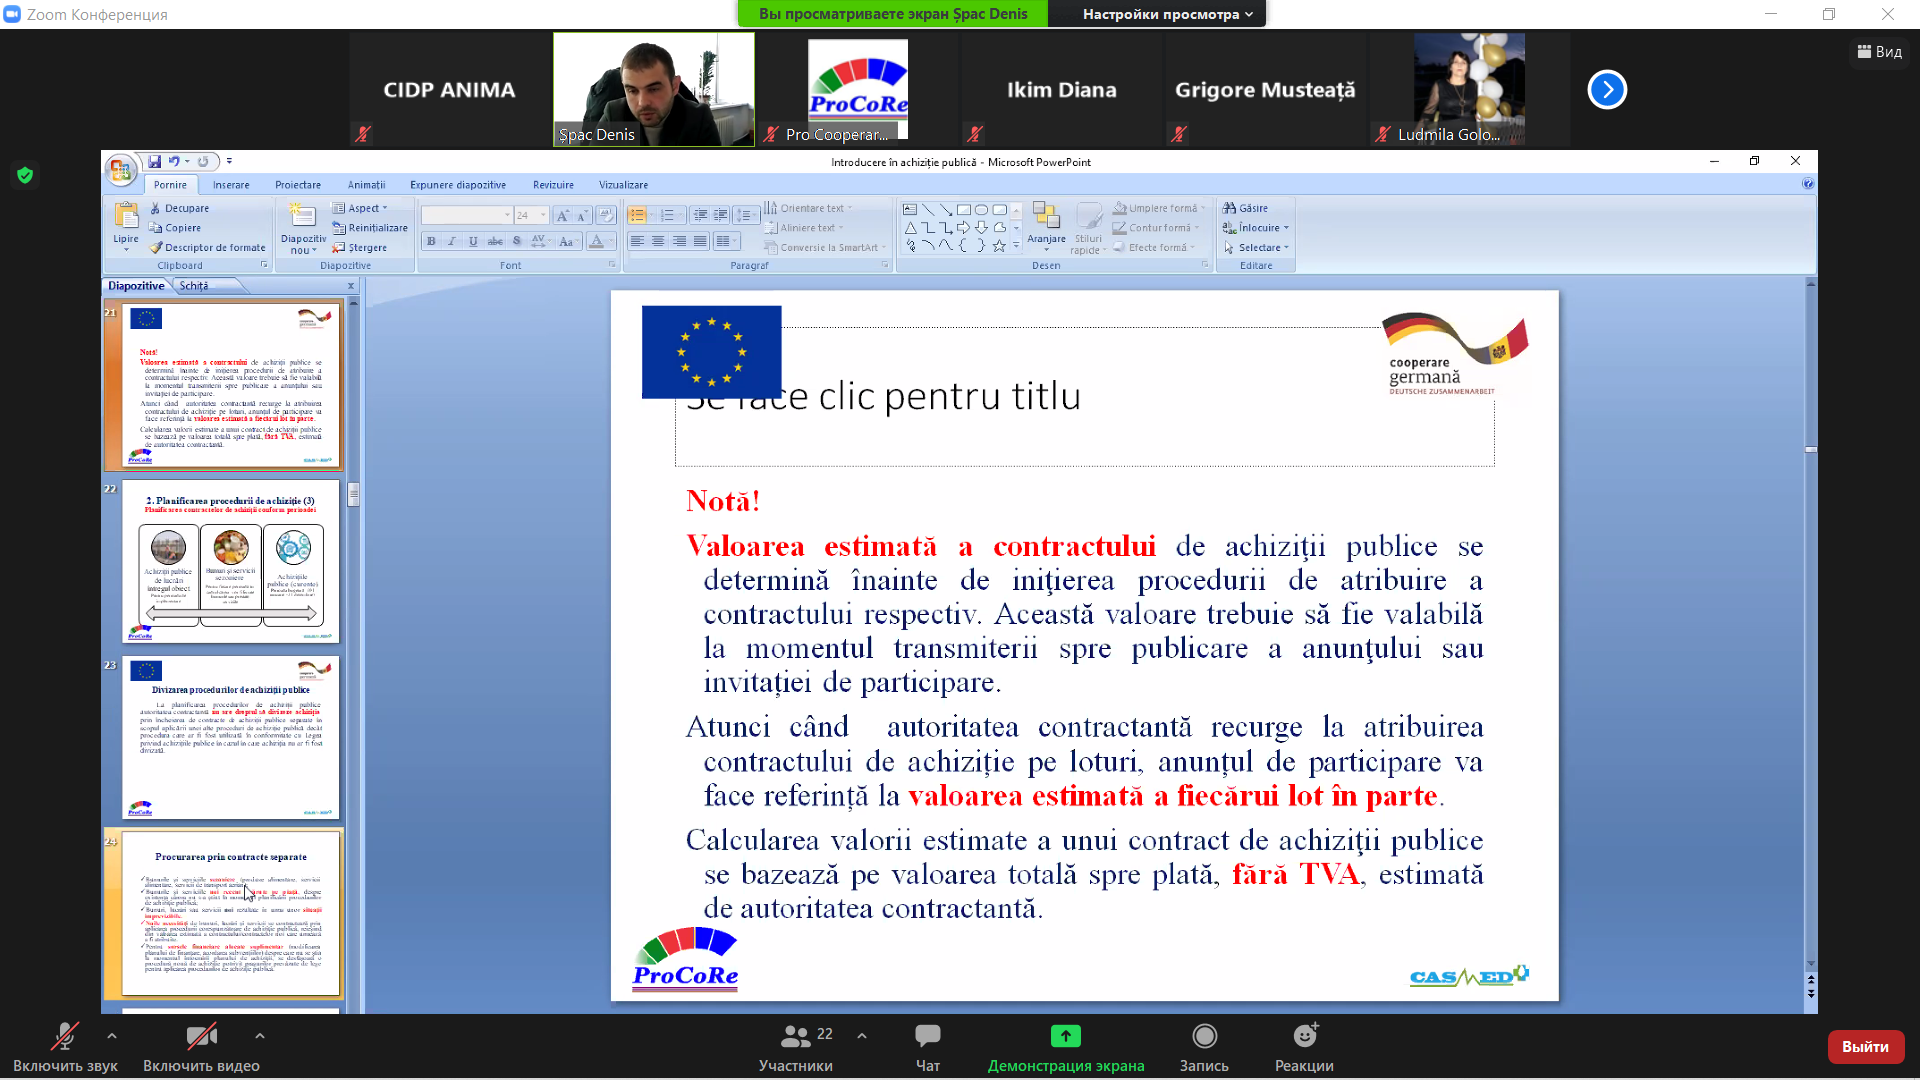Click the record meeting icon
The height and width of the screenshot is (1080, 1920).
(x=1204, y=1036)
